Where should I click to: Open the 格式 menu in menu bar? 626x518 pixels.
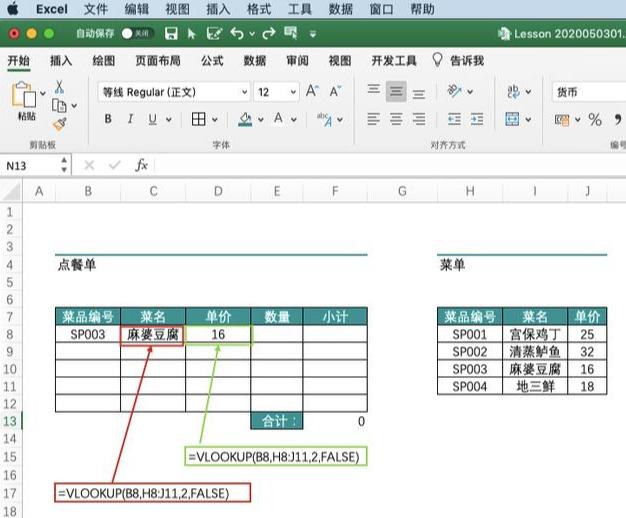259,9
